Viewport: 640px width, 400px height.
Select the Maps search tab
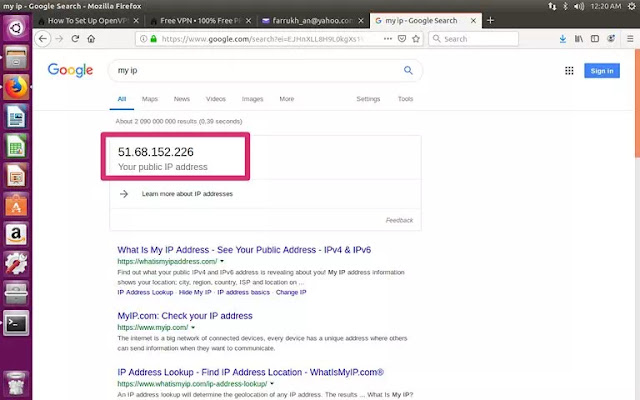click(x=150, y=99)
